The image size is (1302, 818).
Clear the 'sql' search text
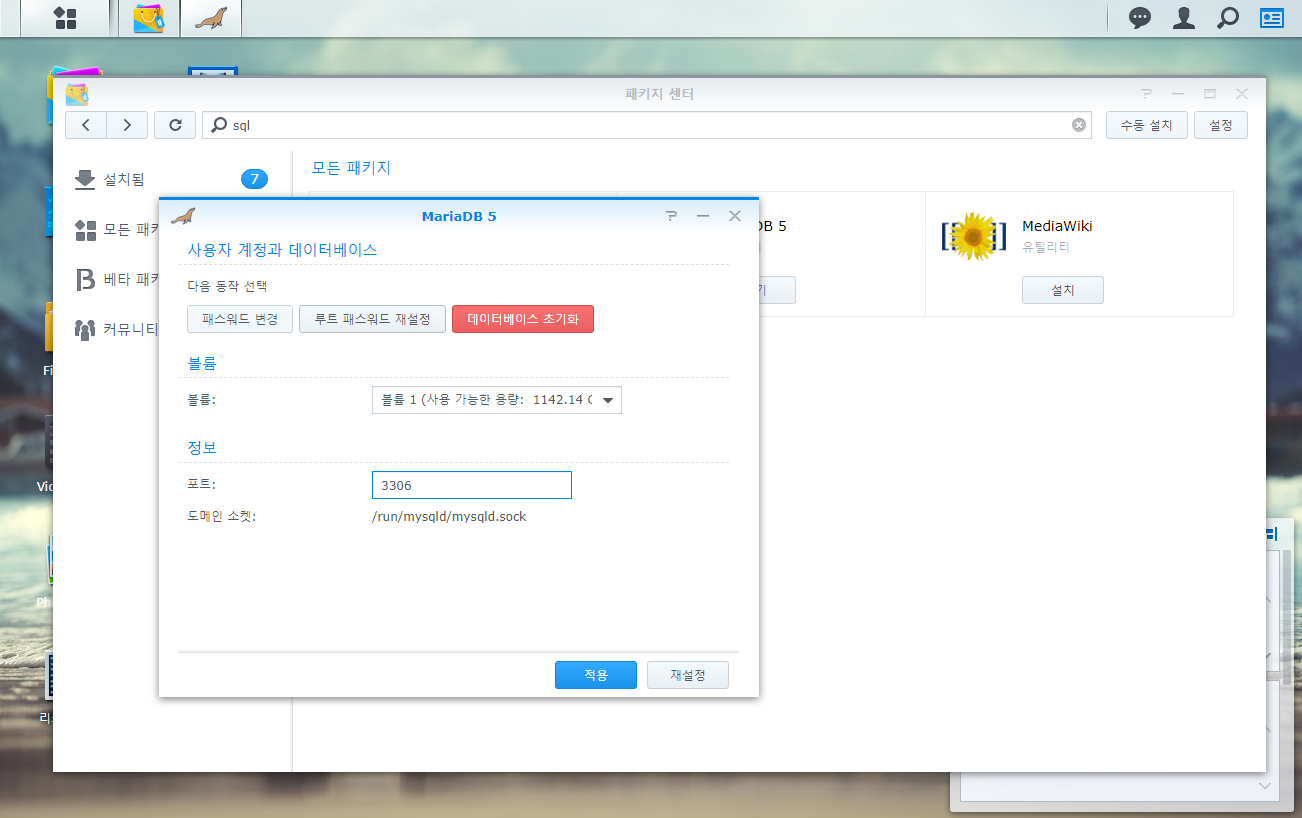point(1079,125)
